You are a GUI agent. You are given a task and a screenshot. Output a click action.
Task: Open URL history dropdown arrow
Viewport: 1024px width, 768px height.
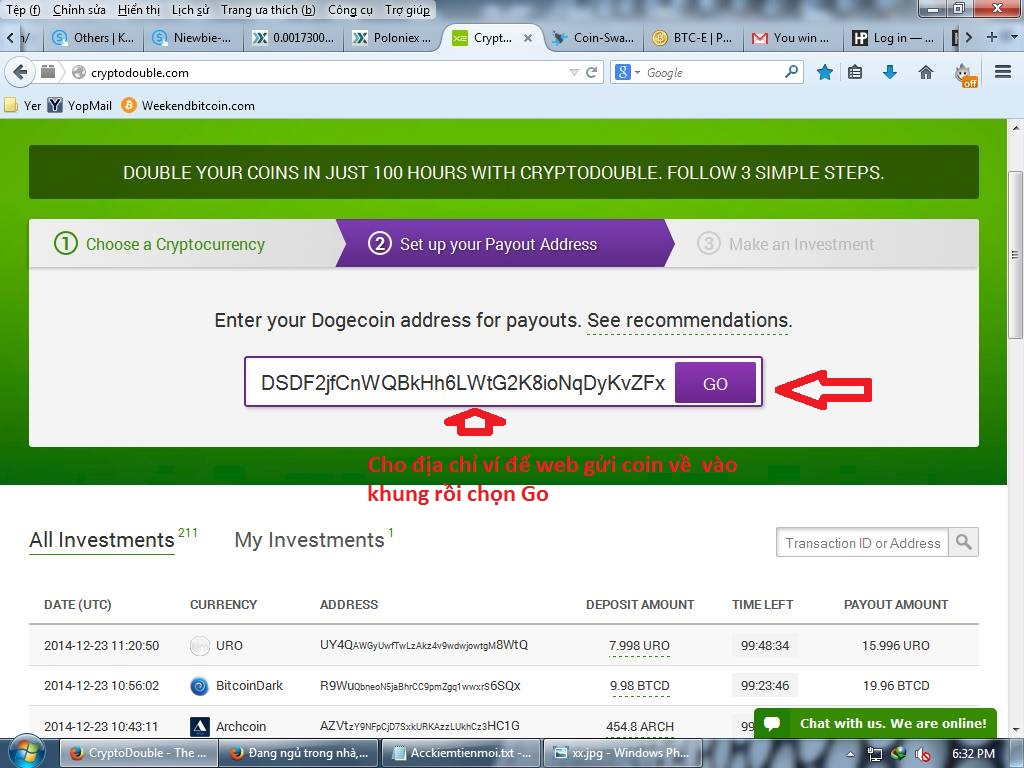pos(574,72)
